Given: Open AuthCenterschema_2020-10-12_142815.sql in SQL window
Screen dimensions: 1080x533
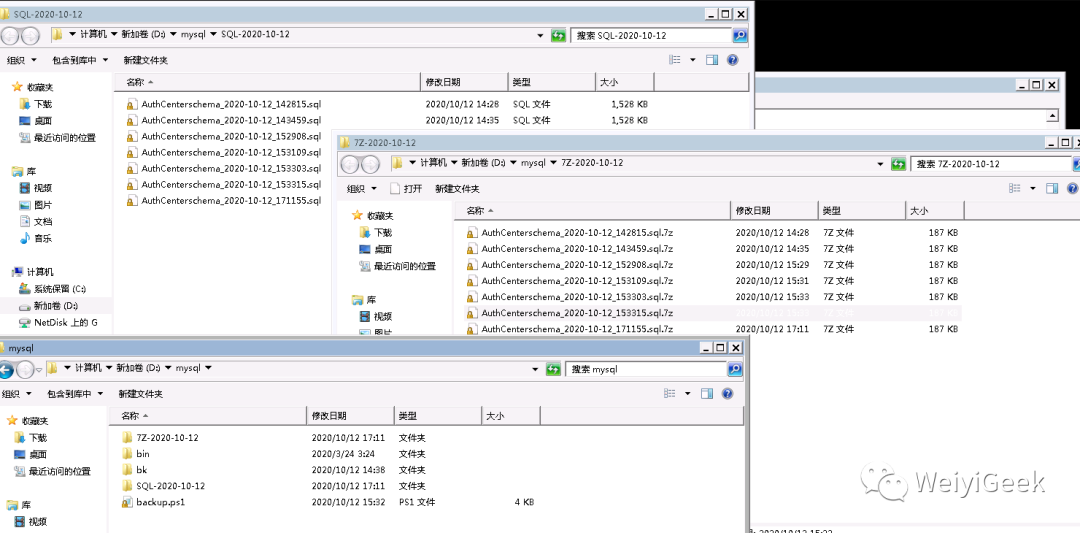Looking at the screenshot, I should (x=224, y=105).
